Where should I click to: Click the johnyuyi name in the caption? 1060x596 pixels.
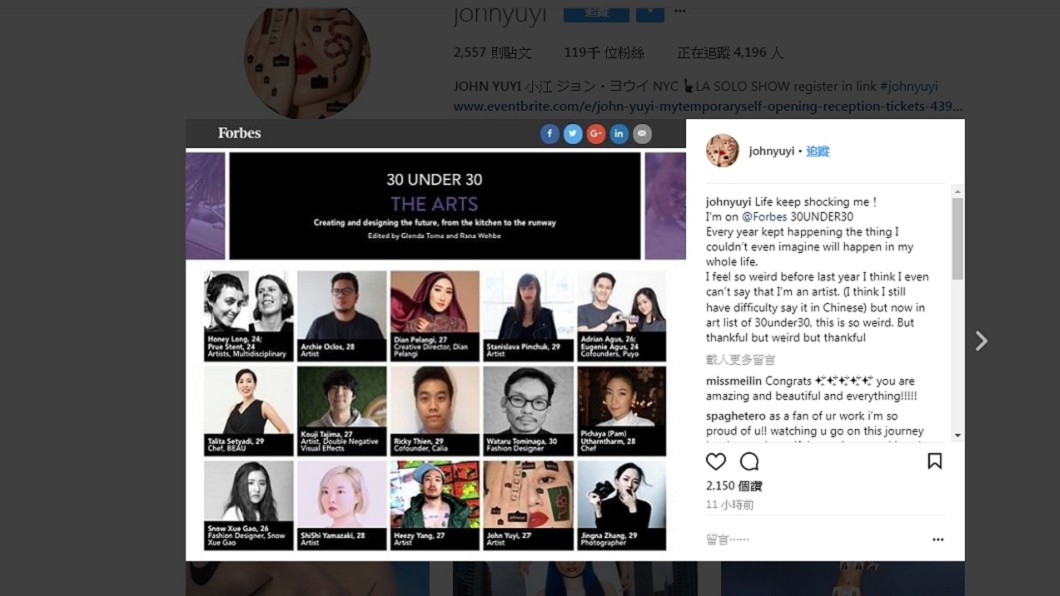click(729, 202)
